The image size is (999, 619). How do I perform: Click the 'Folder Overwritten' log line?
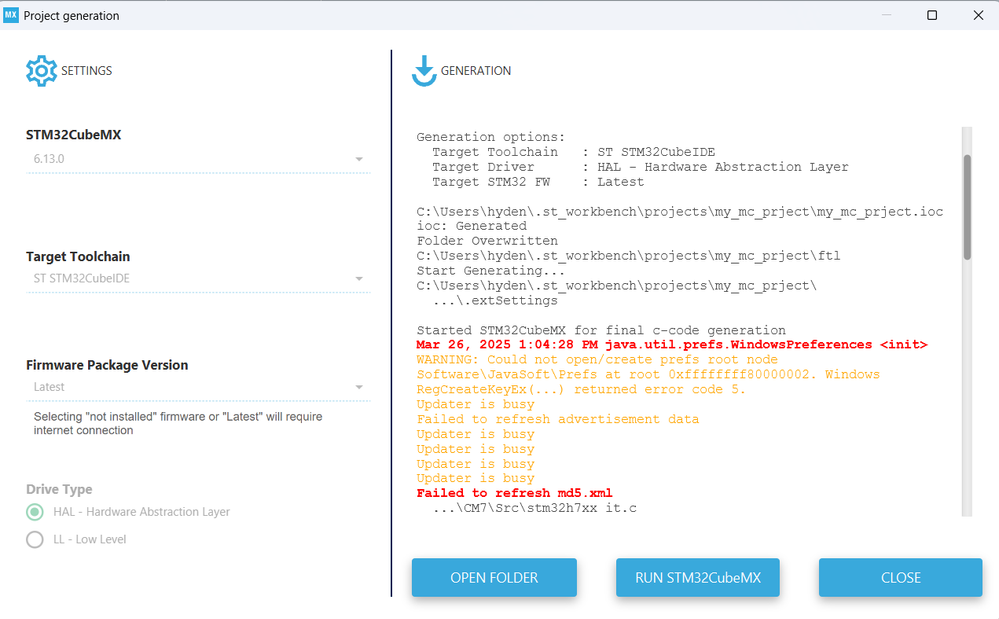[x=487, y=241]
